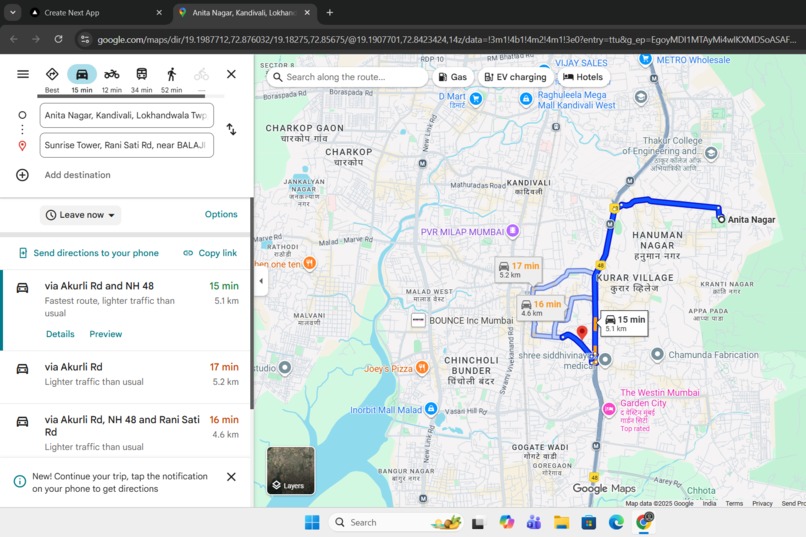Click The Westin Mumbai Garden City pin
Viewport: 806px width, 537px height.
tap(609, 409)
